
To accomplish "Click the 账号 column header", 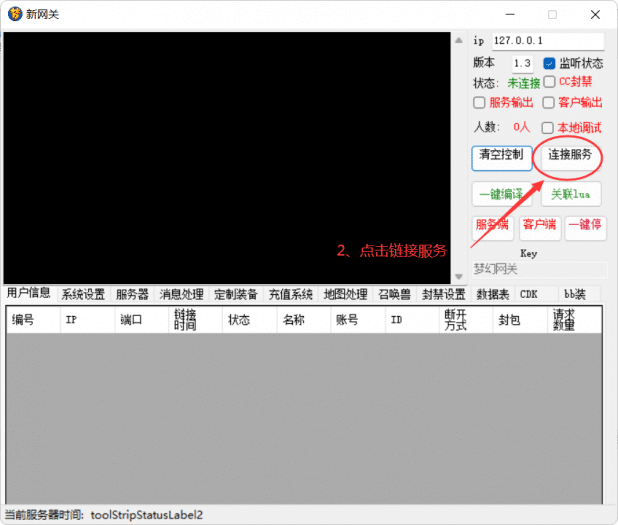I will tap(358, 320).
